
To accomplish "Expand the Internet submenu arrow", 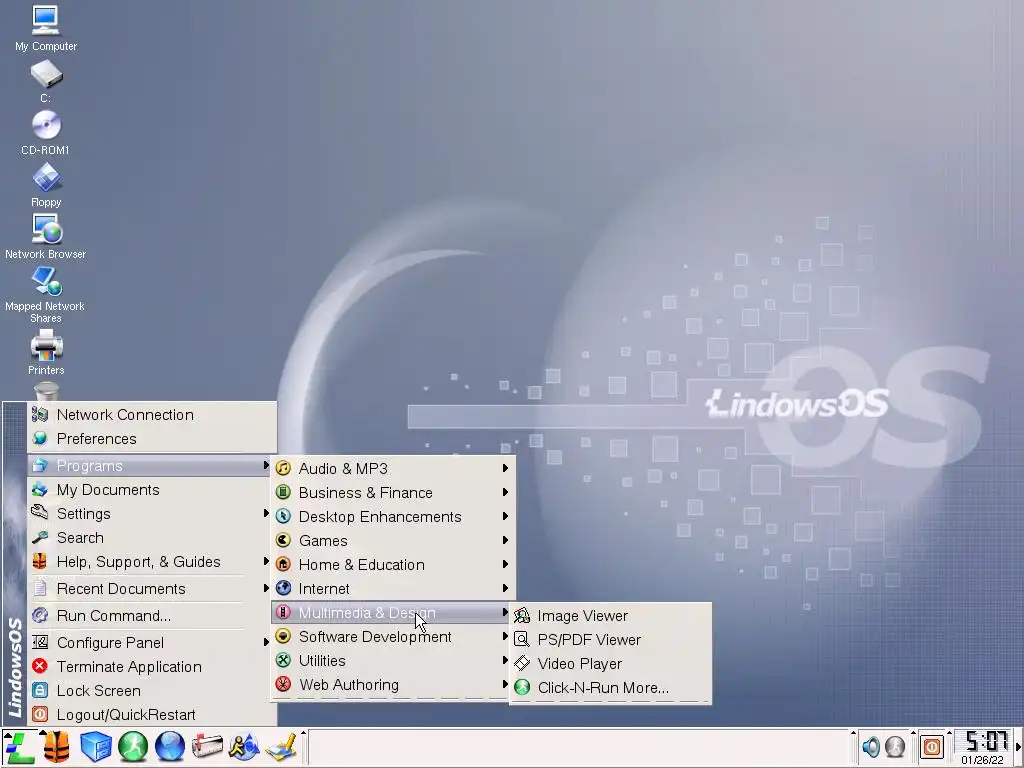I will point(505,588).
